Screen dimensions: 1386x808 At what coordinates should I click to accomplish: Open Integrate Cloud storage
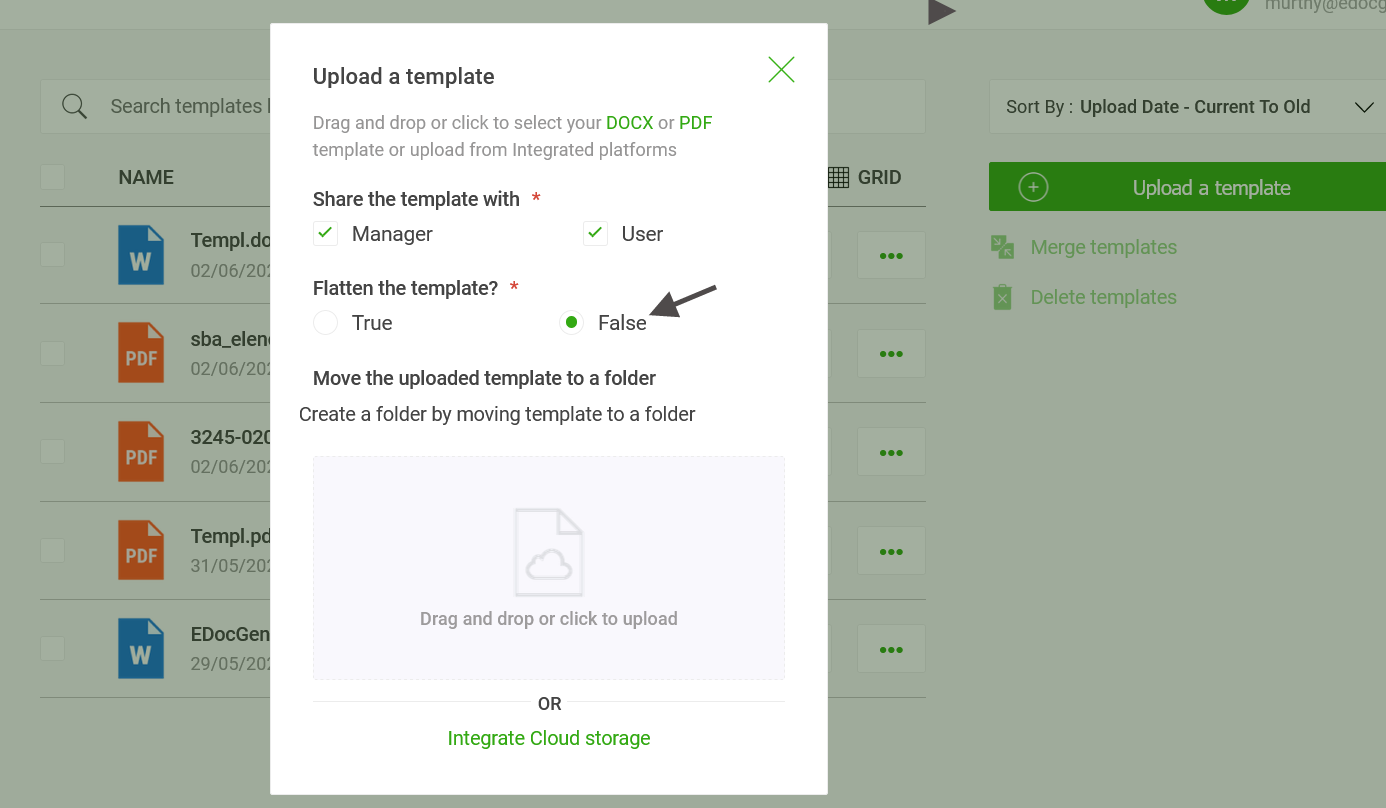[x=549, y=738]
